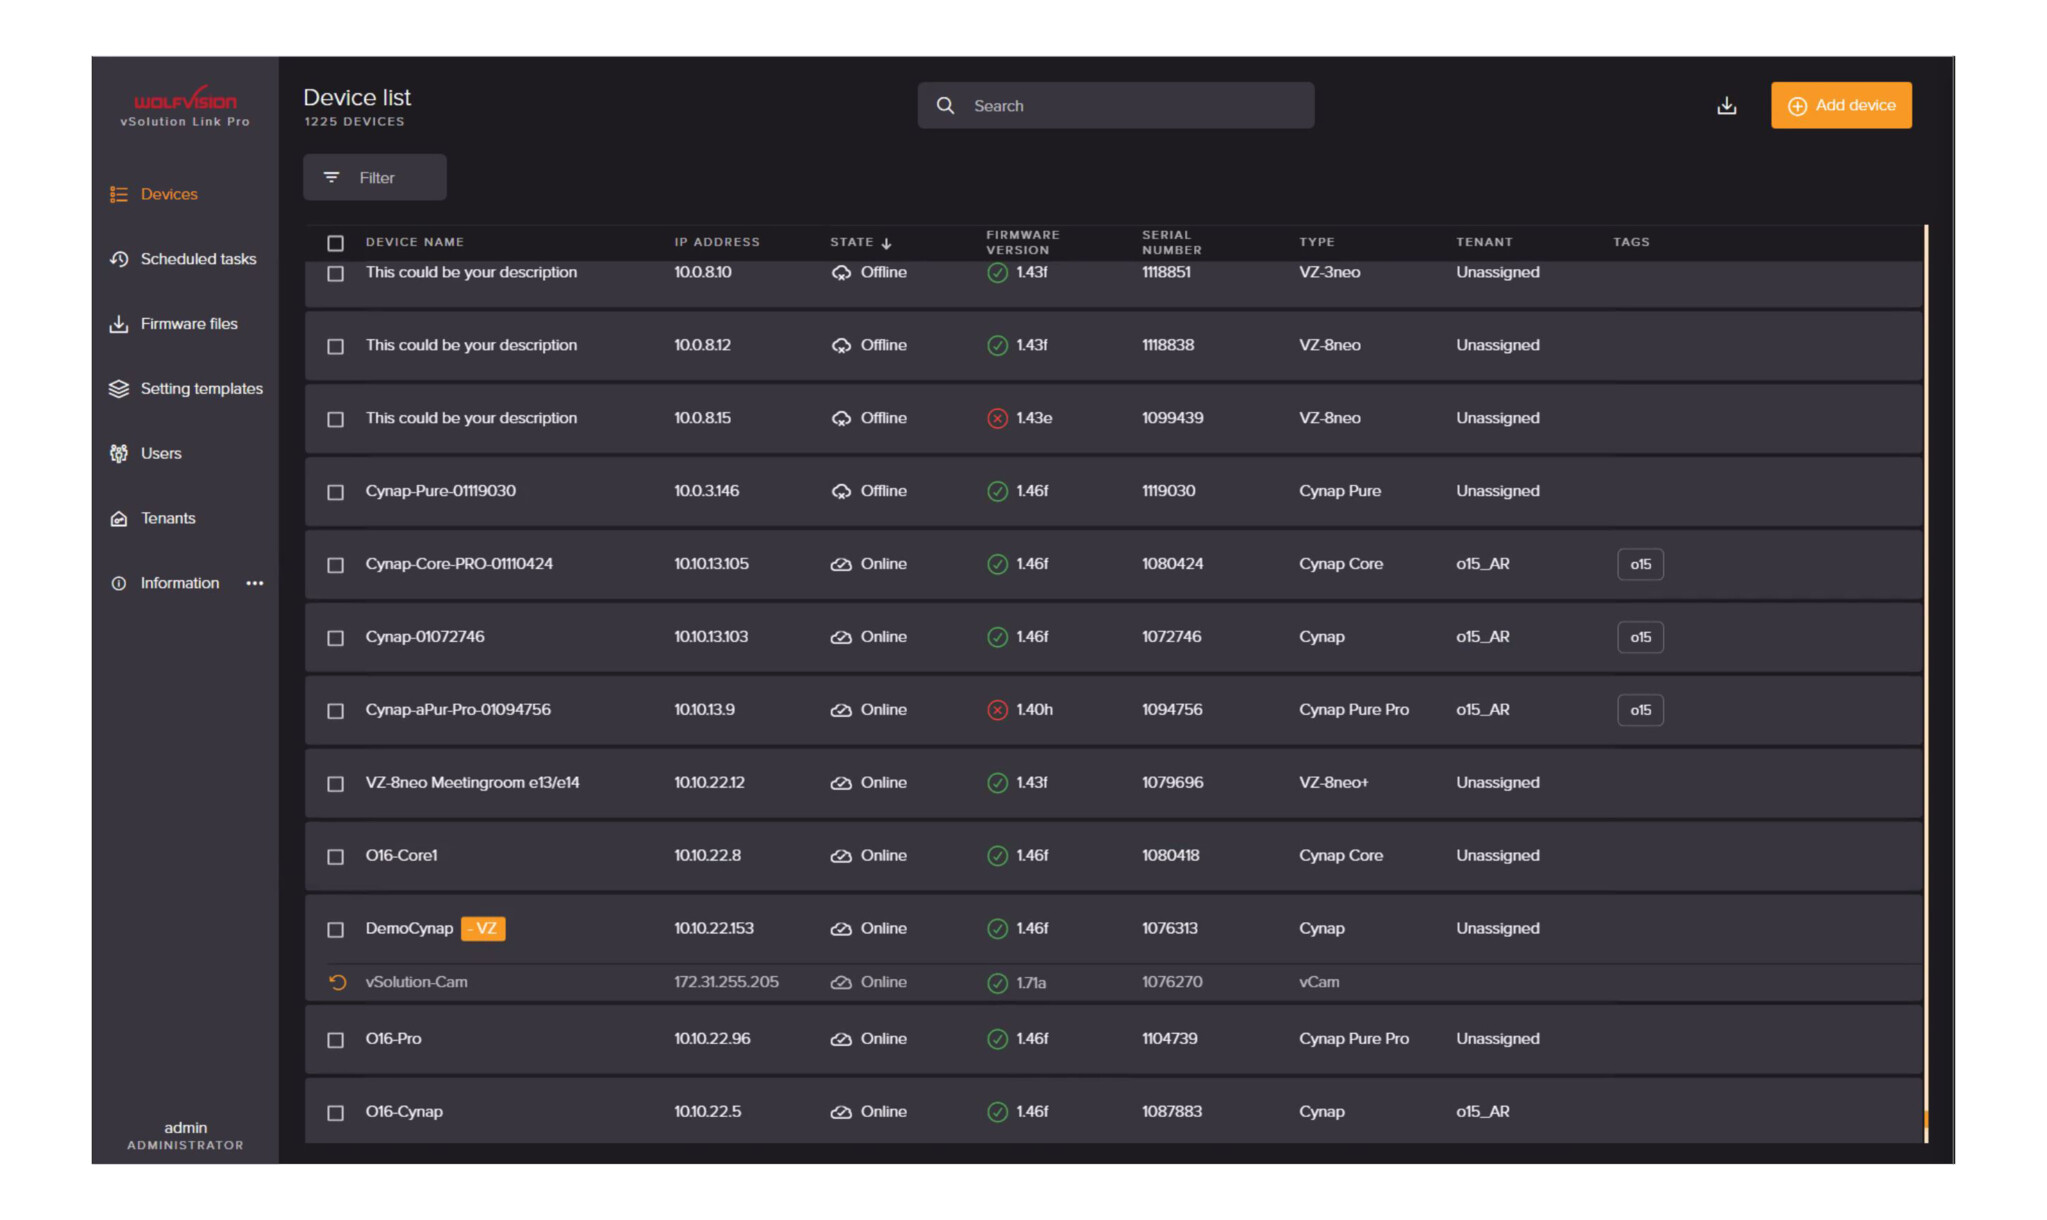The height and width of the screenshot is (1220, 2047).
Task: Sort by TAGS column header
Action: [1631, 242]
